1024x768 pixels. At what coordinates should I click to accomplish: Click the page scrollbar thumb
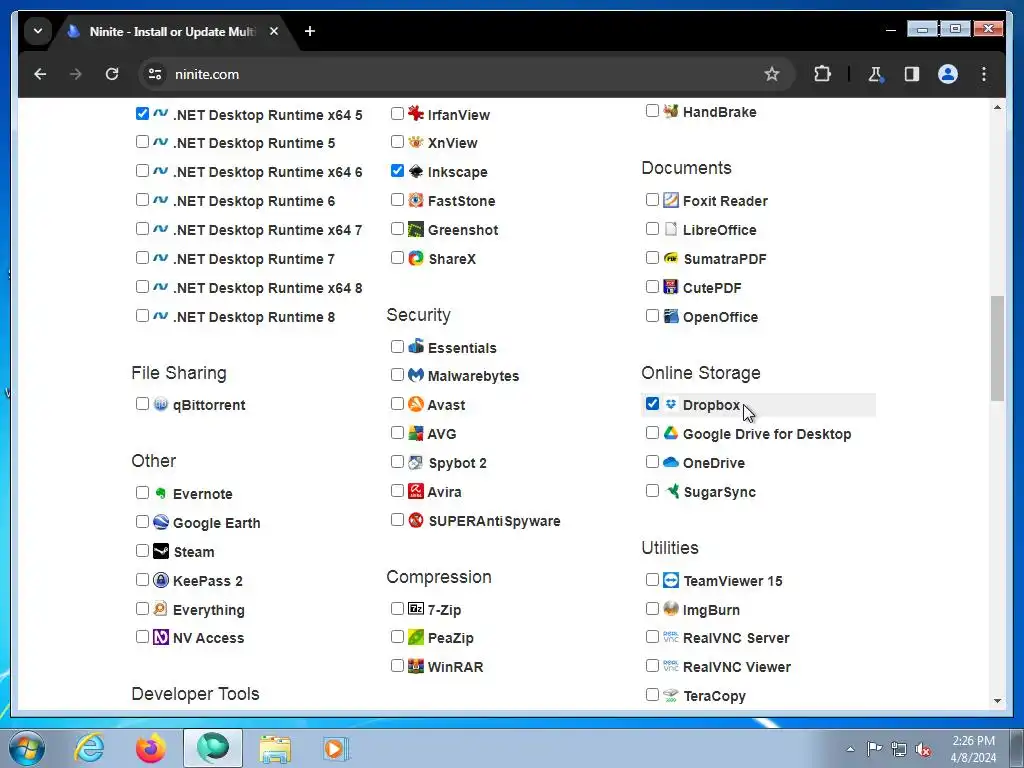[997, 348]
